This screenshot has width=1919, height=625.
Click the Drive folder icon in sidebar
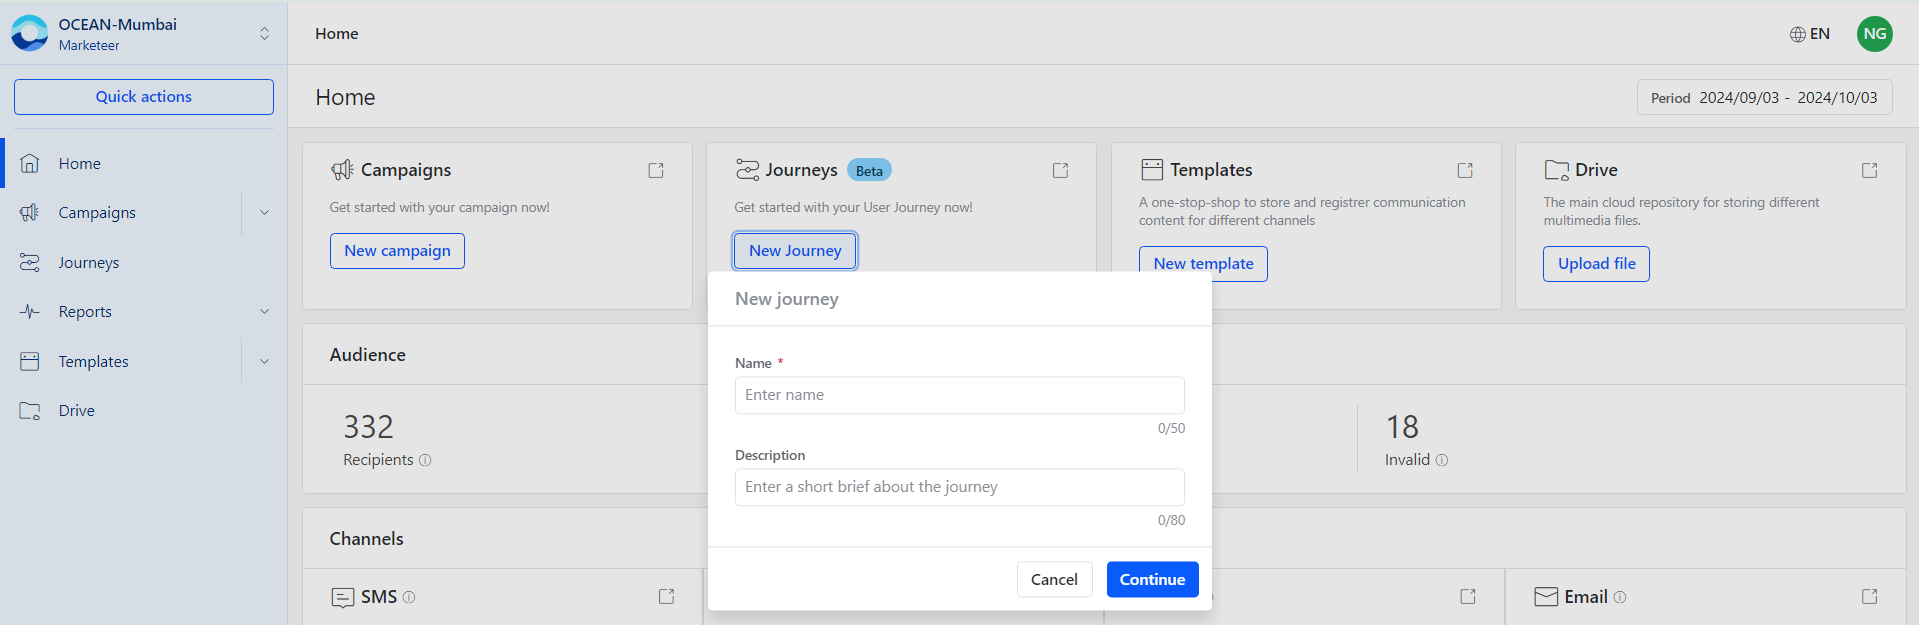click(30, 410)
